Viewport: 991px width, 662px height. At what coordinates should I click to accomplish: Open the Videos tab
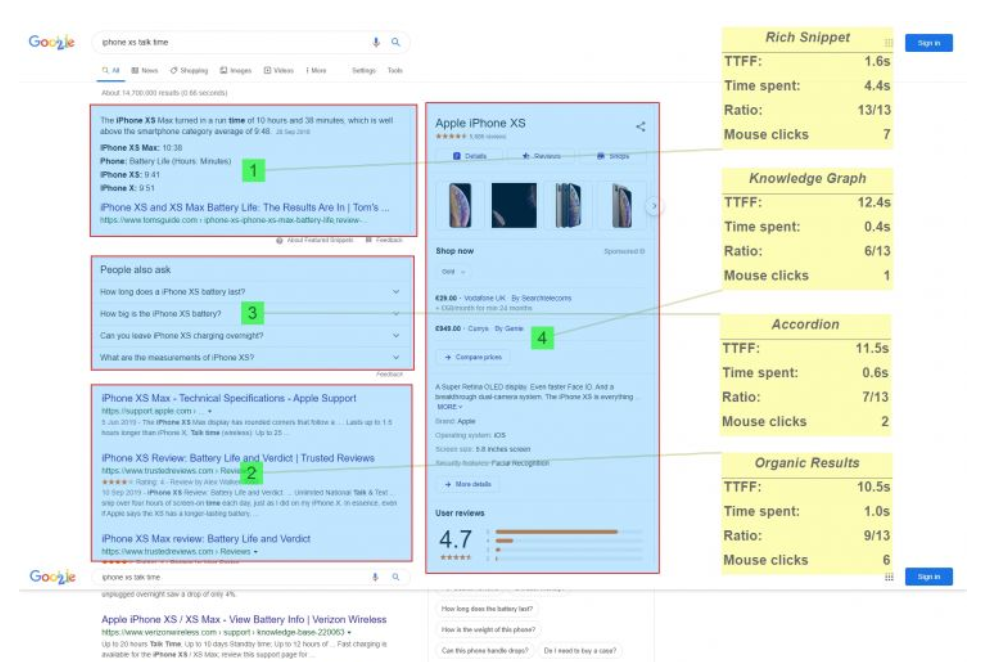point(279,71)
